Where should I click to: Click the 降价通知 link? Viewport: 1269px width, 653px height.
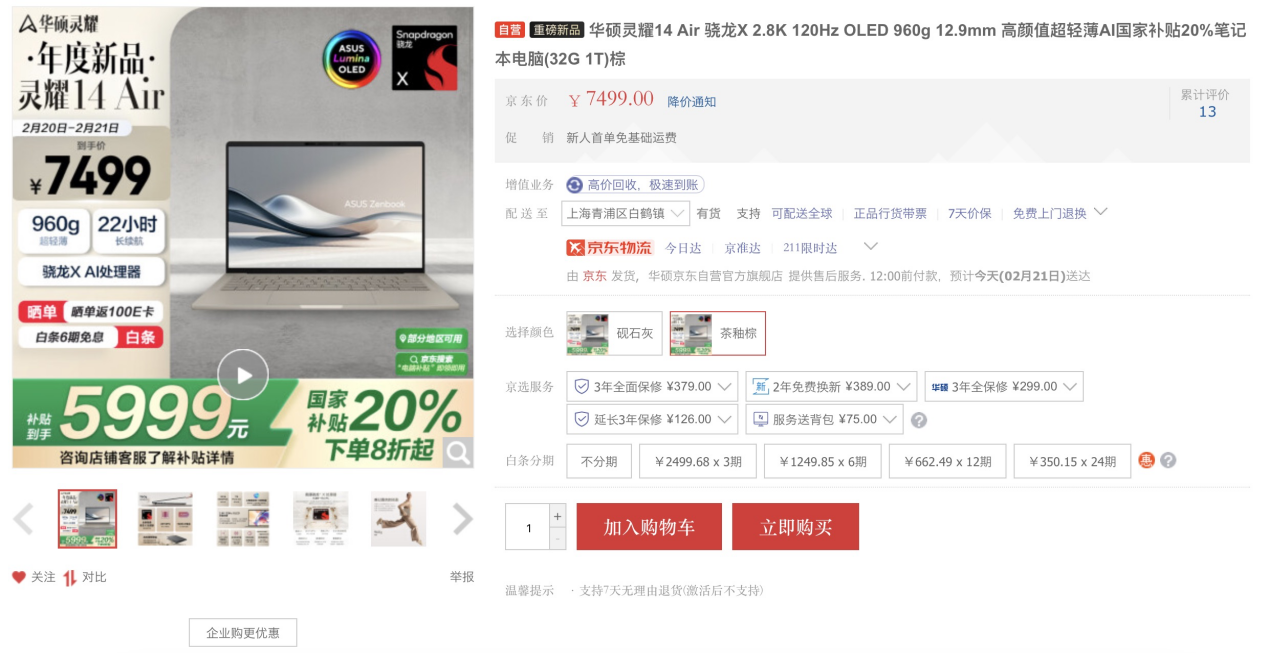coord(692,102)
